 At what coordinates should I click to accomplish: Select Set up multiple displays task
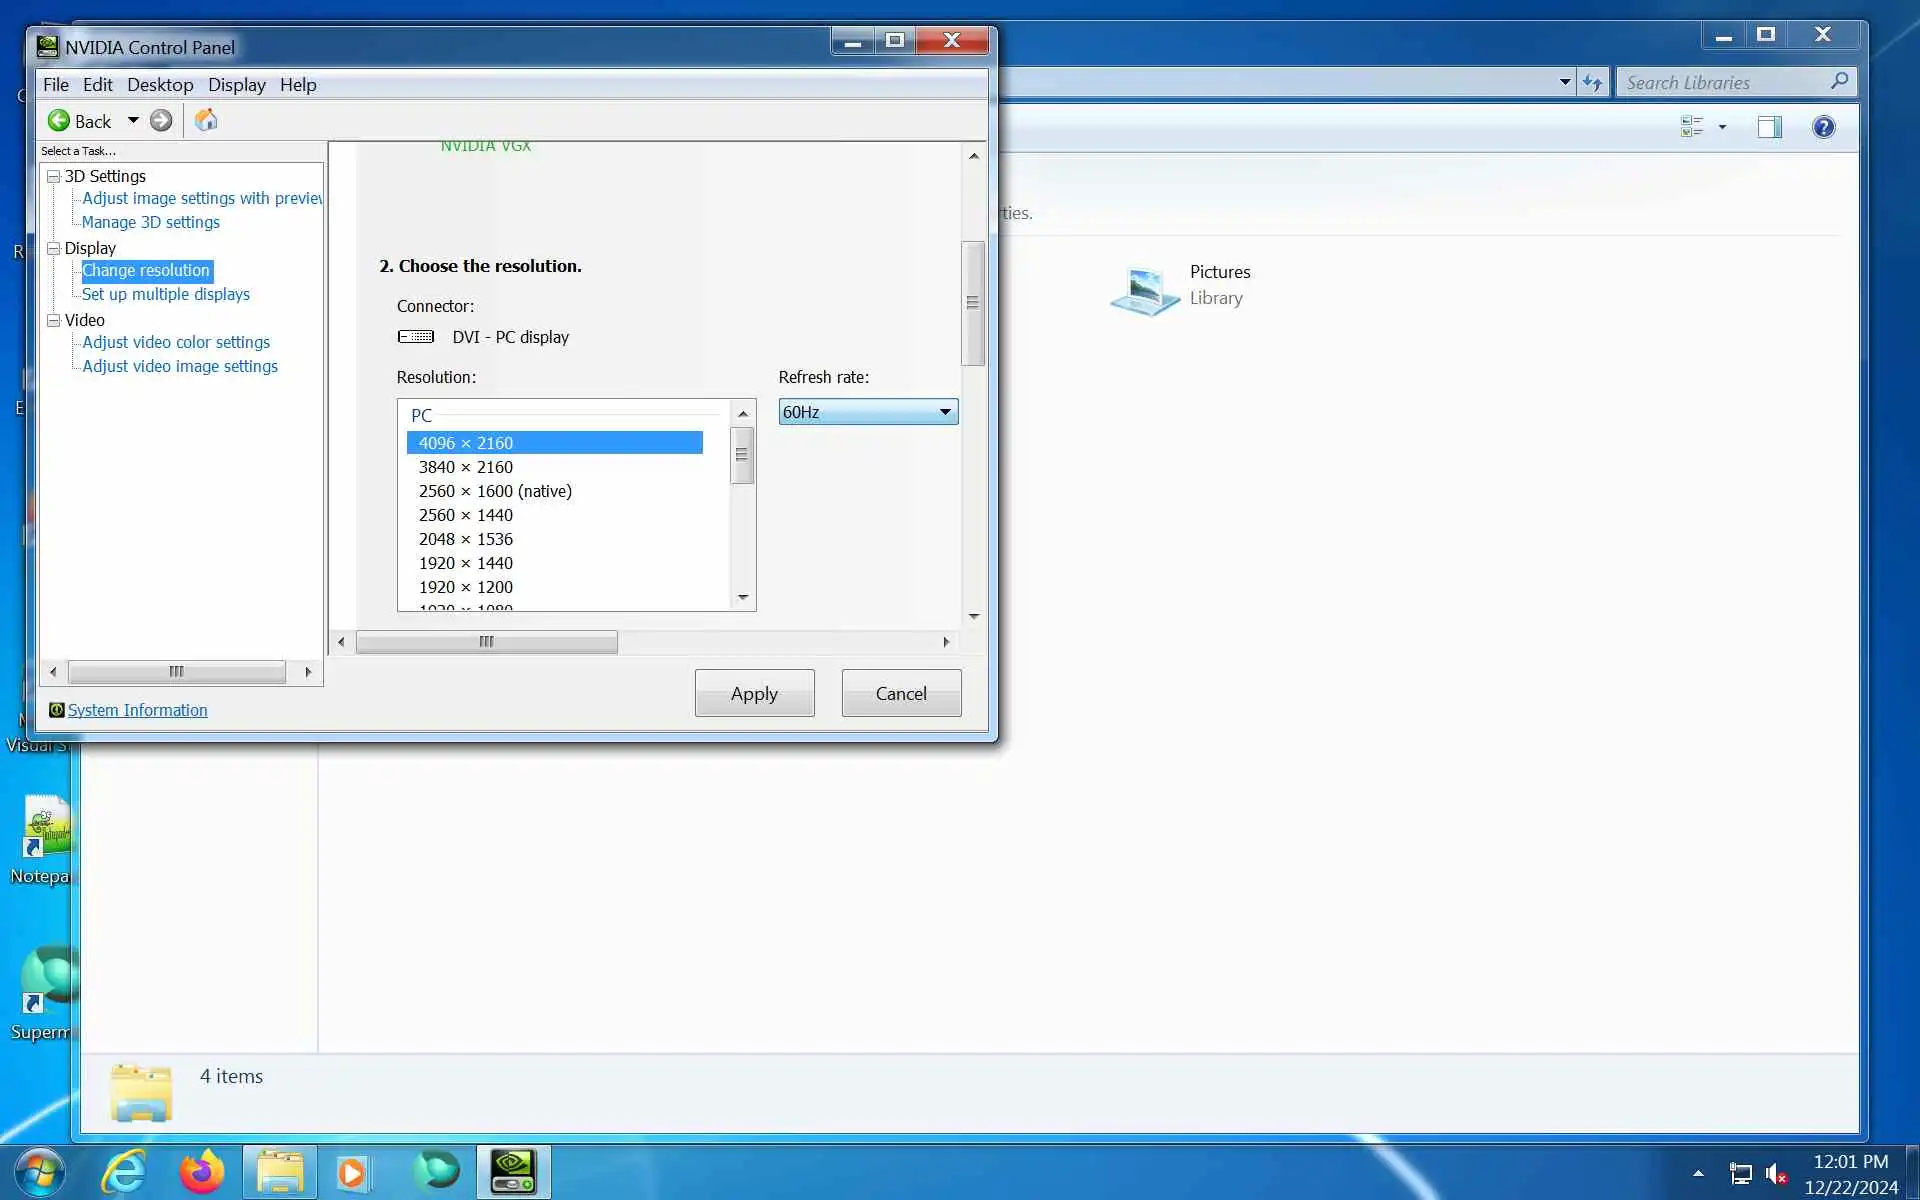tap(166, 294)
